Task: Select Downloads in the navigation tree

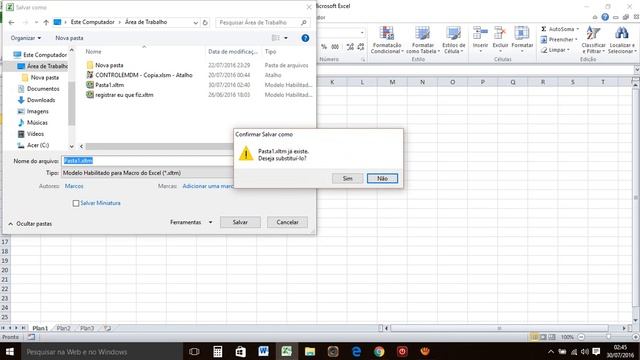Action: (x=37, y=100)
